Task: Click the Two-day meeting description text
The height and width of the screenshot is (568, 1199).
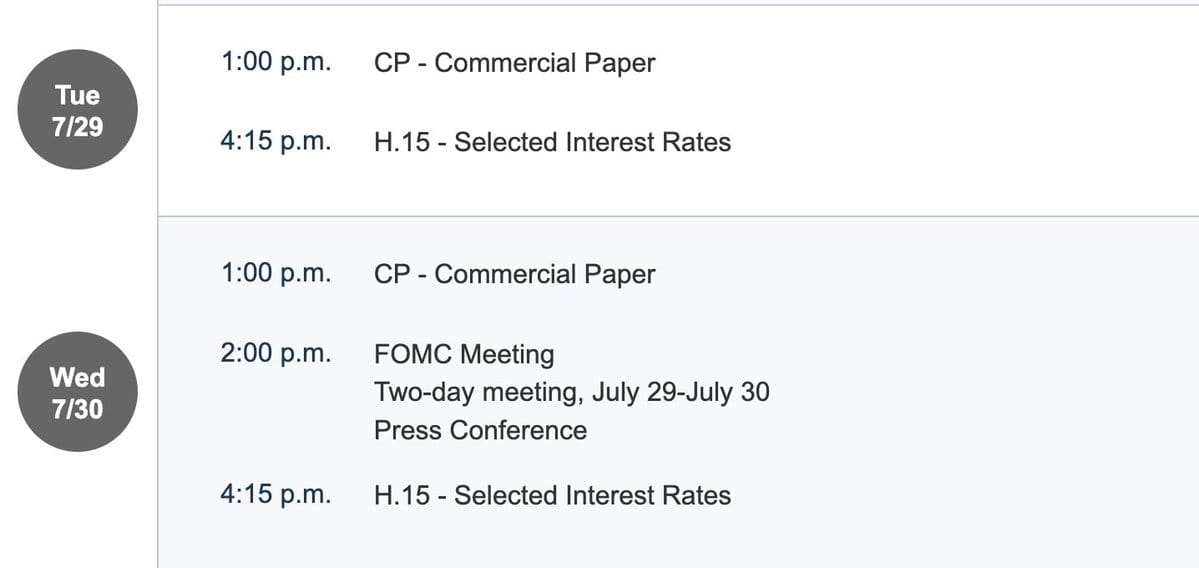Action: 571,392
